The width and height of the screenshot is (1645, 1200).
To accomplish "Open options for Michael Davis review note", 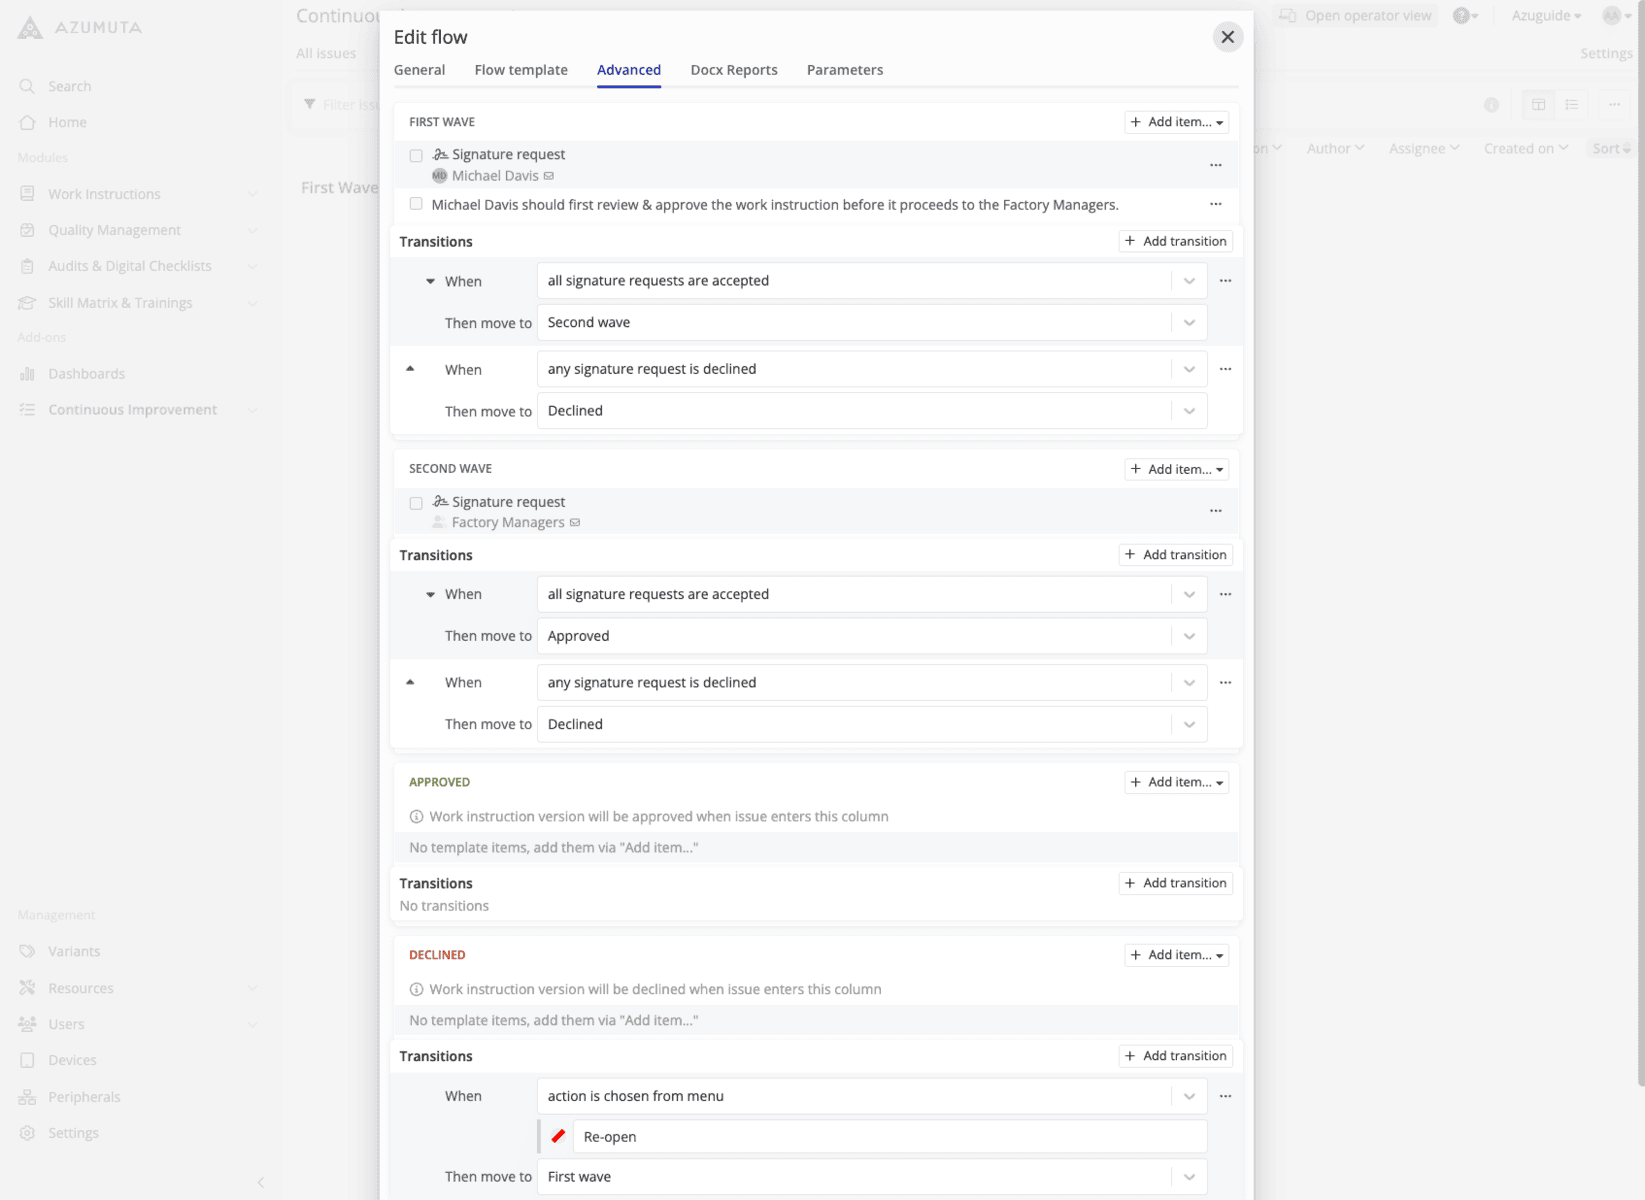I will (1215, 204).
